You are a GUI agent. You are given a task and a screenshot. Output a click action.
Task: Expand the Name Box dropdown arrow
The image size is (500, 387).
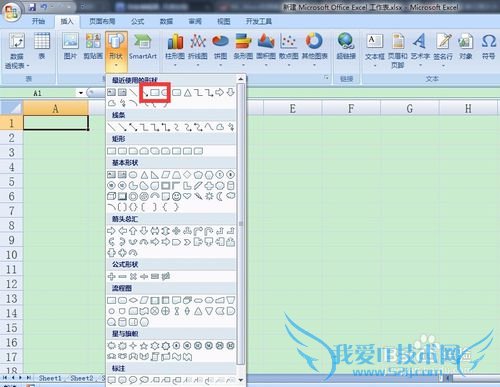[x=81, y=93]
